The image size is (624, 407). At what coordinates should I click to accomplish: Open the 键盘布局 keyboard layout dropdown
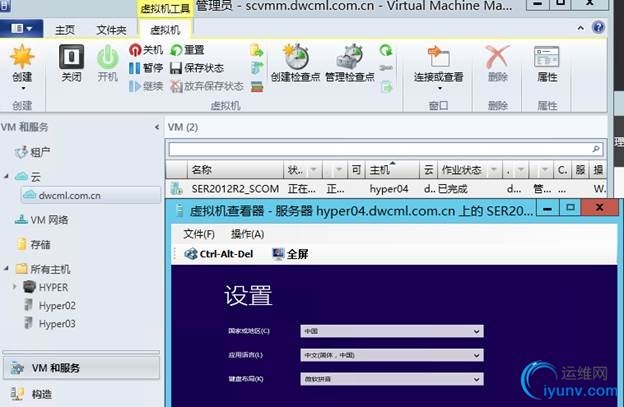click(392, 379)
